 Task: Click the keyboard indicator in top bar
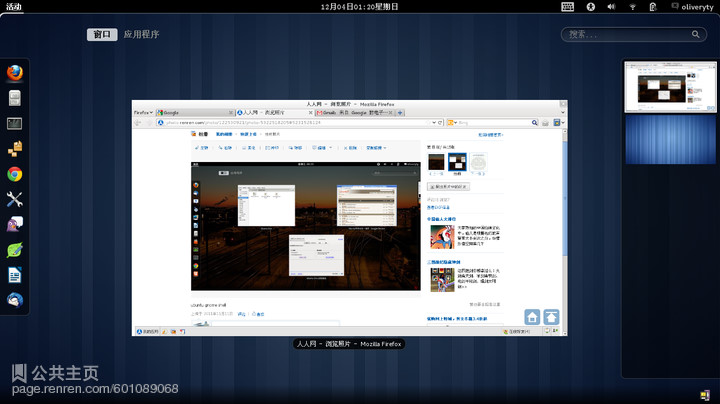click(568, 6)
